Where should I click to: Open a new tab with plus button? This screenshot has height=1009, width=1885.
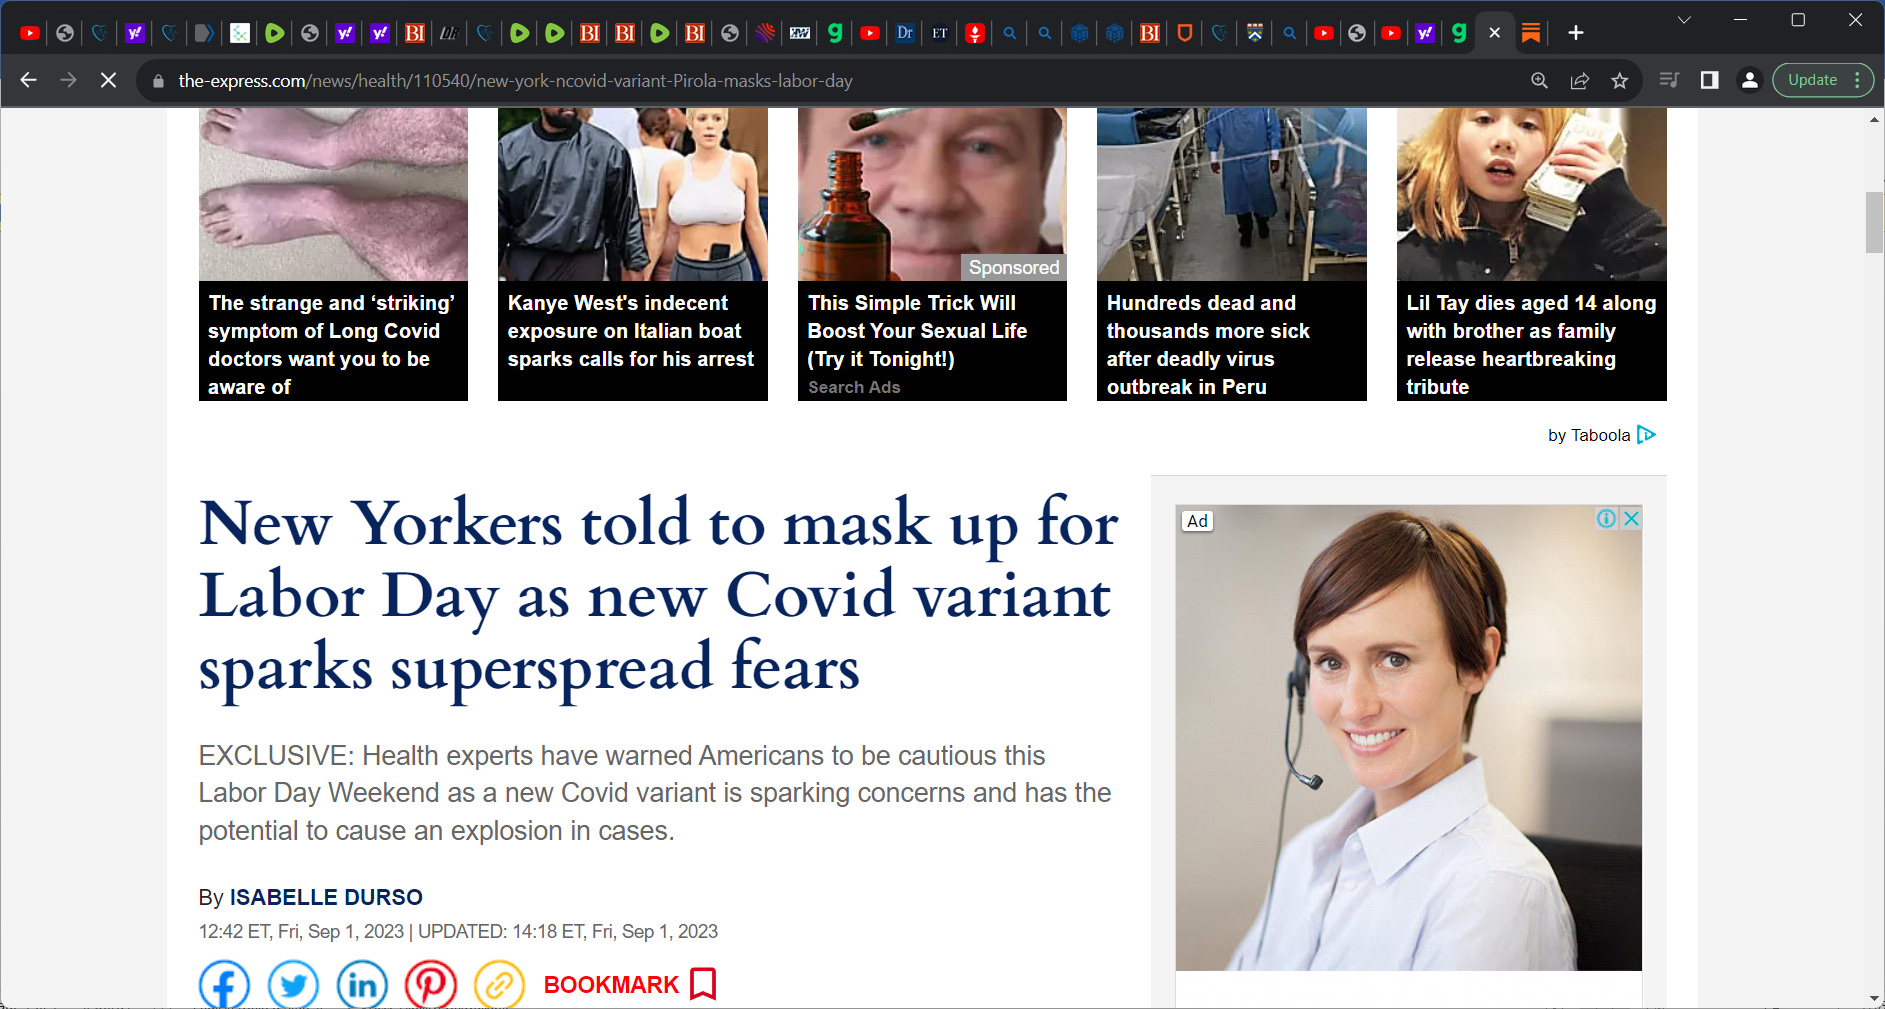pyautogui.click(x=1575, y=33)
